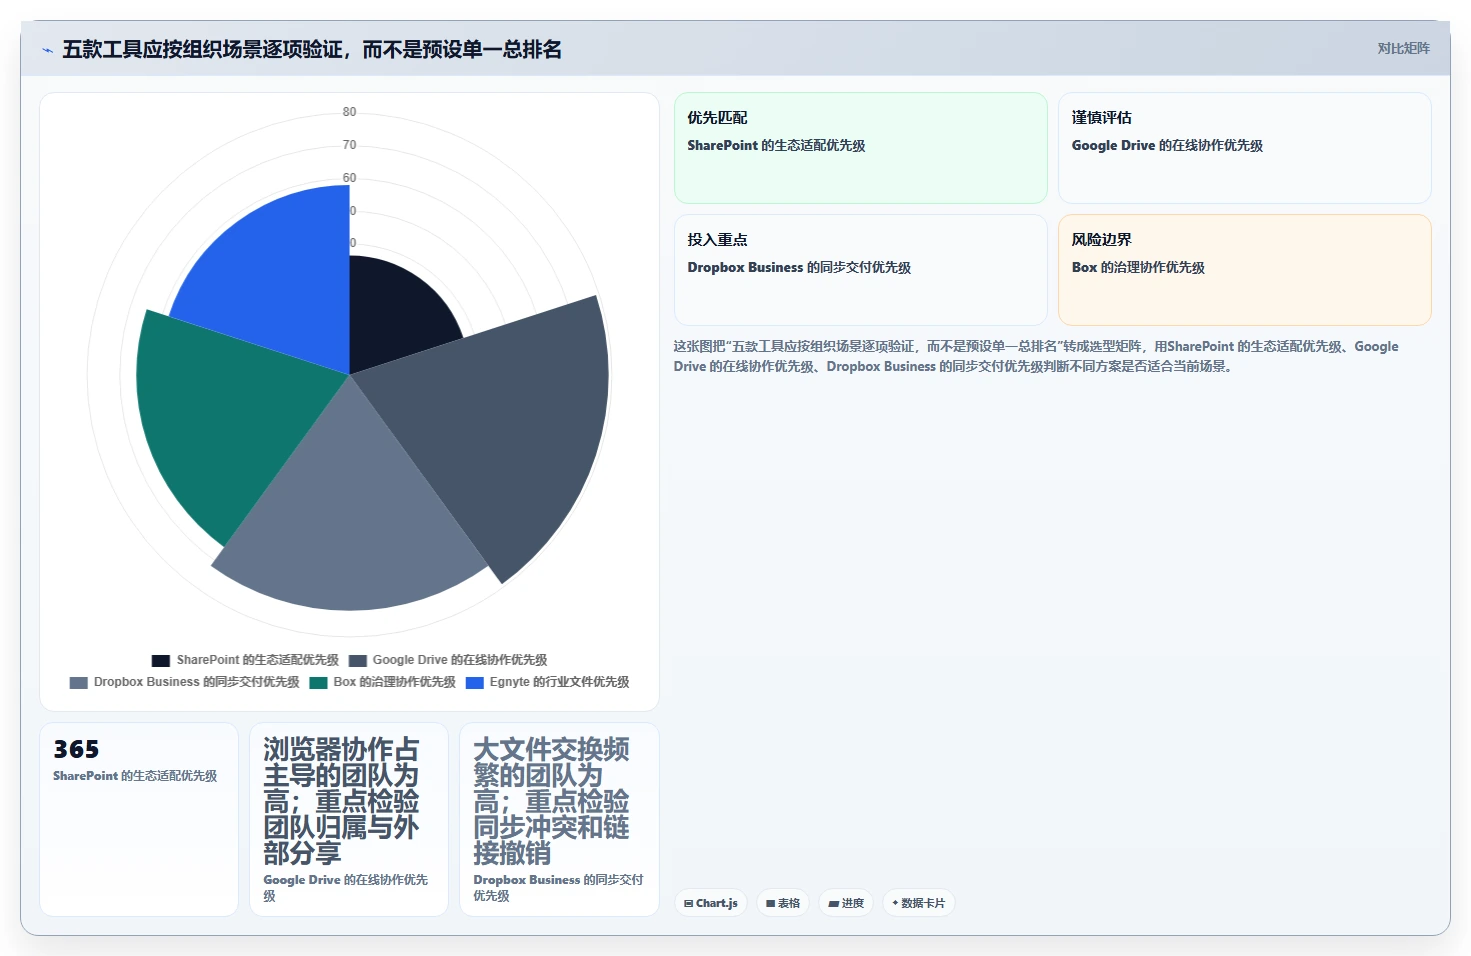Viewport: 1471px width, 956px height.
Task: Click the 浏览器协作占主导的团队为高 stat card
Action: (x=349, y=819)
